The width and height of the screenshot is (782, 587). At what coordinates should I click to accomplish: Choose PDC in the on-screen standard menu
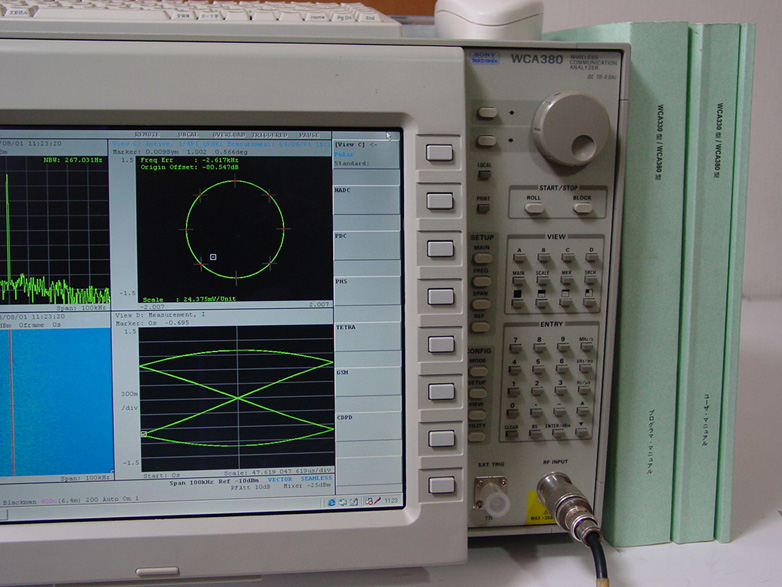367,245
